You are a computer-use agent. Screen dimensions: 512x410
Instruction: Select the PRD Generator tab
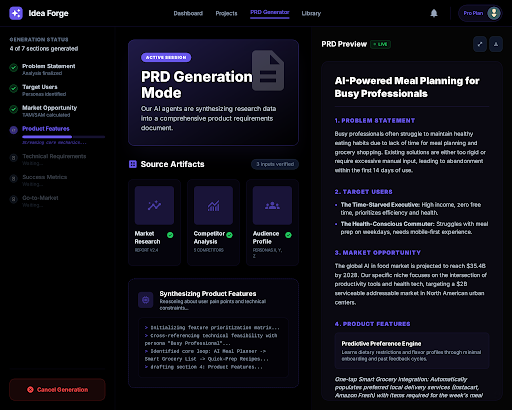point(270,12)
